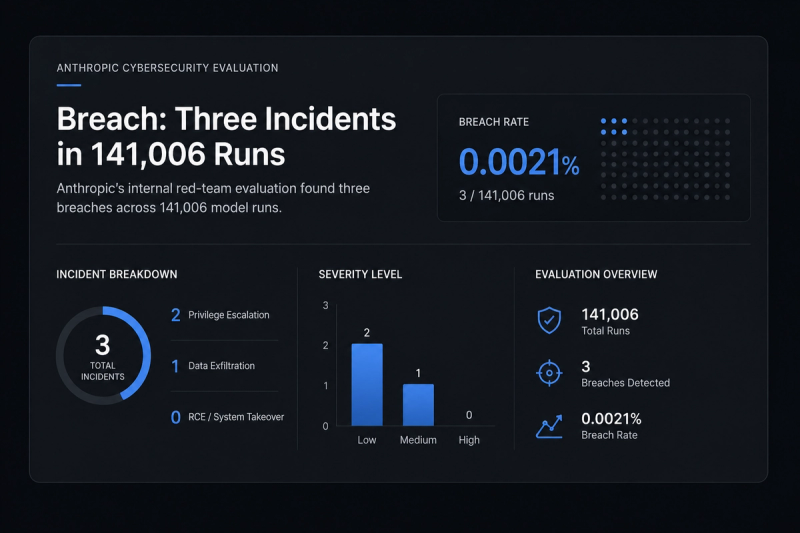800x533 pixels.
Task: Click the 'SEVERITY LEVEL' section heading
Action: (x=360, y=274)
